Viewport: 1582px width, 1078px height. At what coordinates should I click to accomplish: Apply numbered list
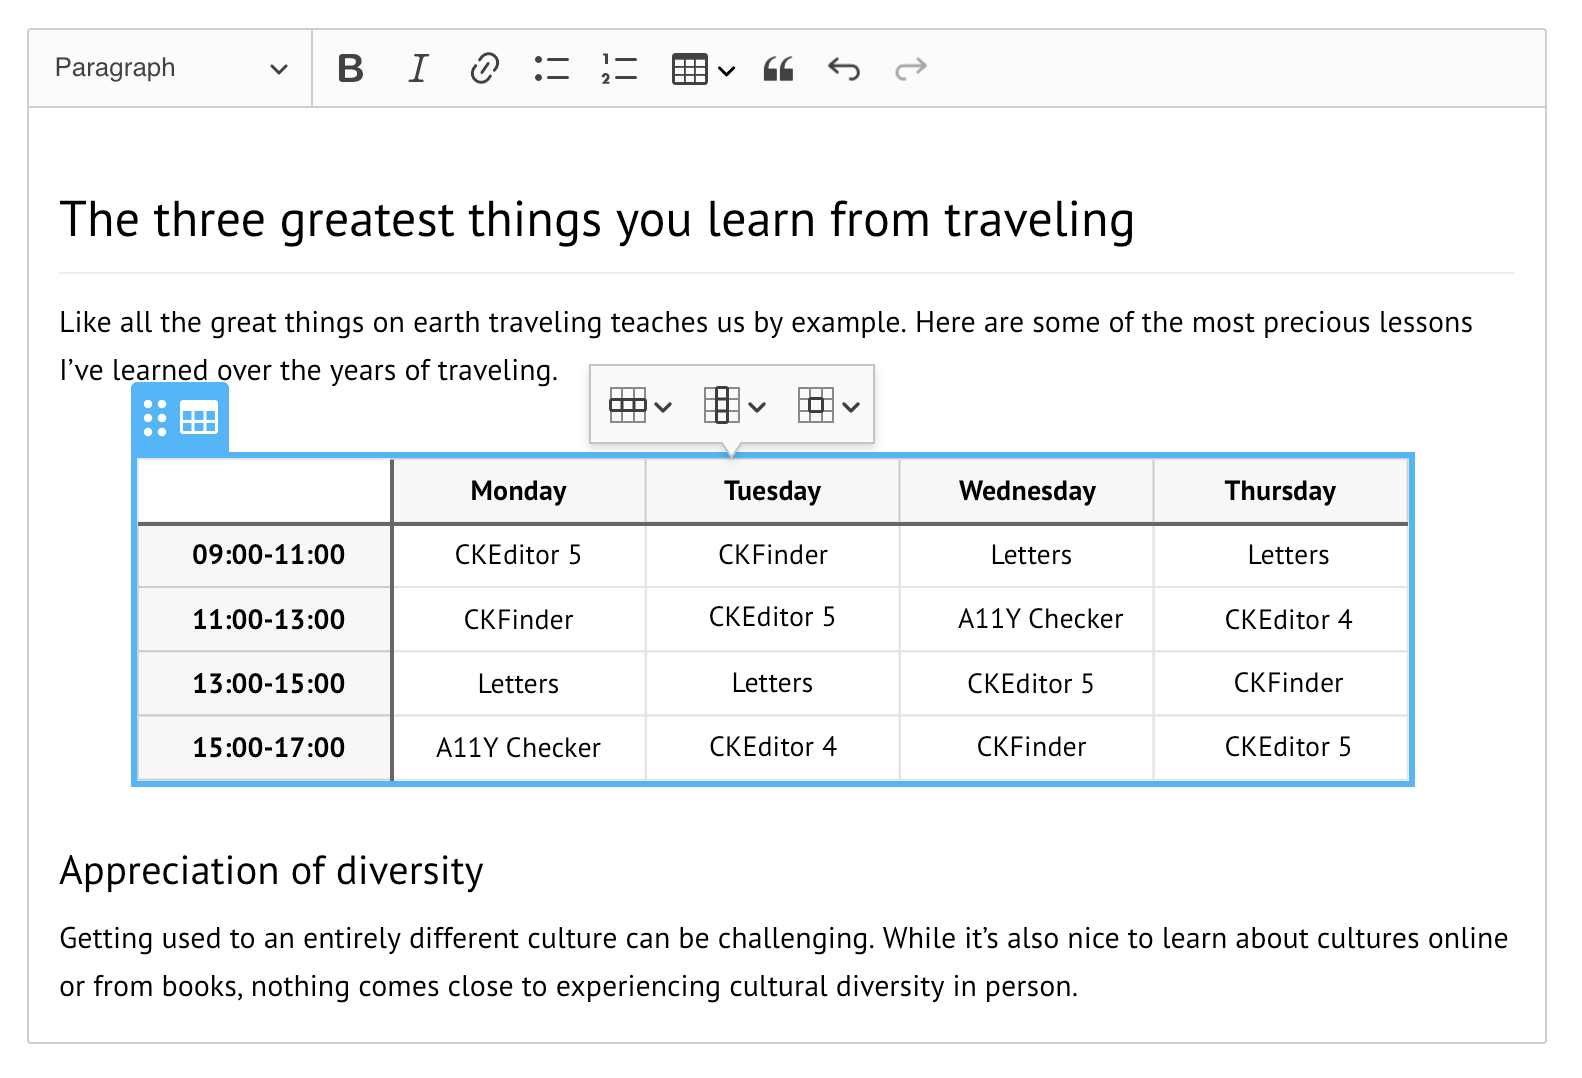coord(619,69)
